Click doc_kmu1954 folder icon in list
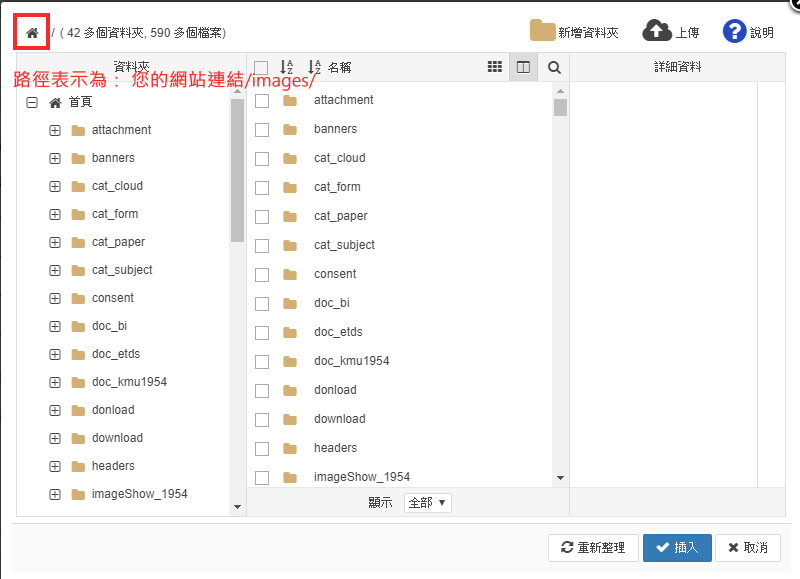This screenshot has height=579, width=800. (290, 362)
